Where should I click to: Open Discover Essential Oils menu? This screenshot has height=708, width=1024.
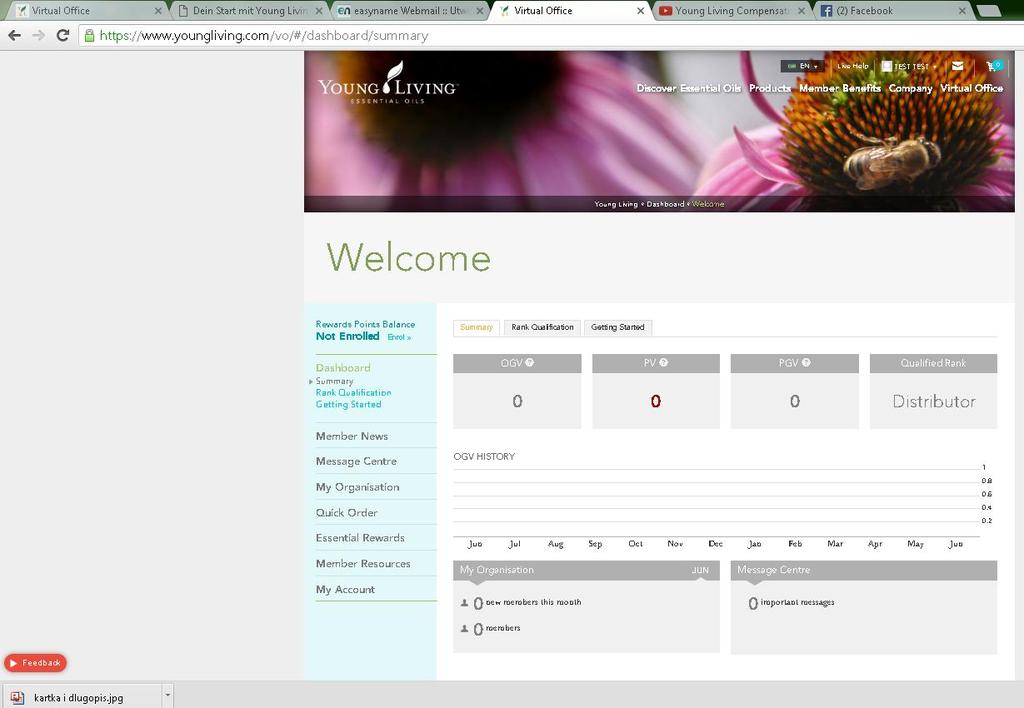coord(688,88)
